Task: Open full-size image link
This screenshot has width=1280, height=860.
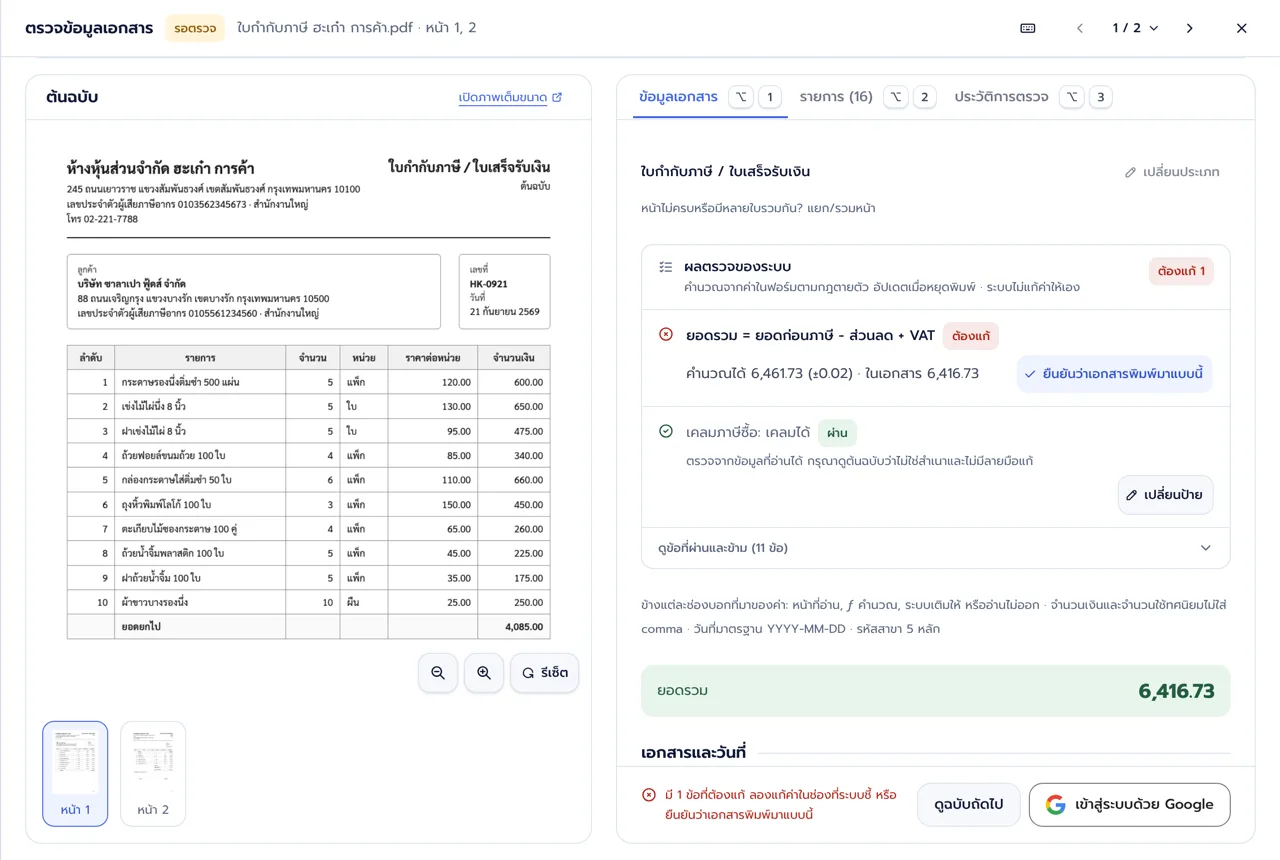Action: (x=511, y=97)
